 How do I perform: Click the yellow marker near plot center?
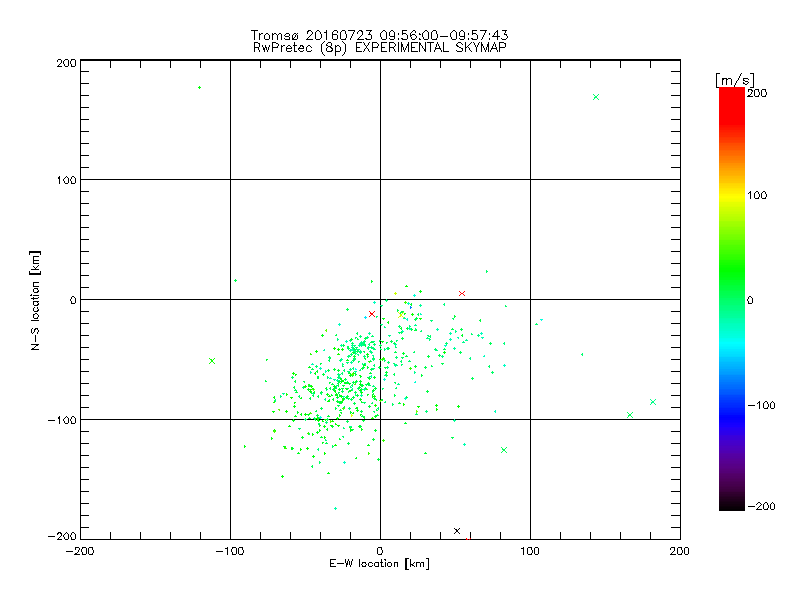point(401,314)
